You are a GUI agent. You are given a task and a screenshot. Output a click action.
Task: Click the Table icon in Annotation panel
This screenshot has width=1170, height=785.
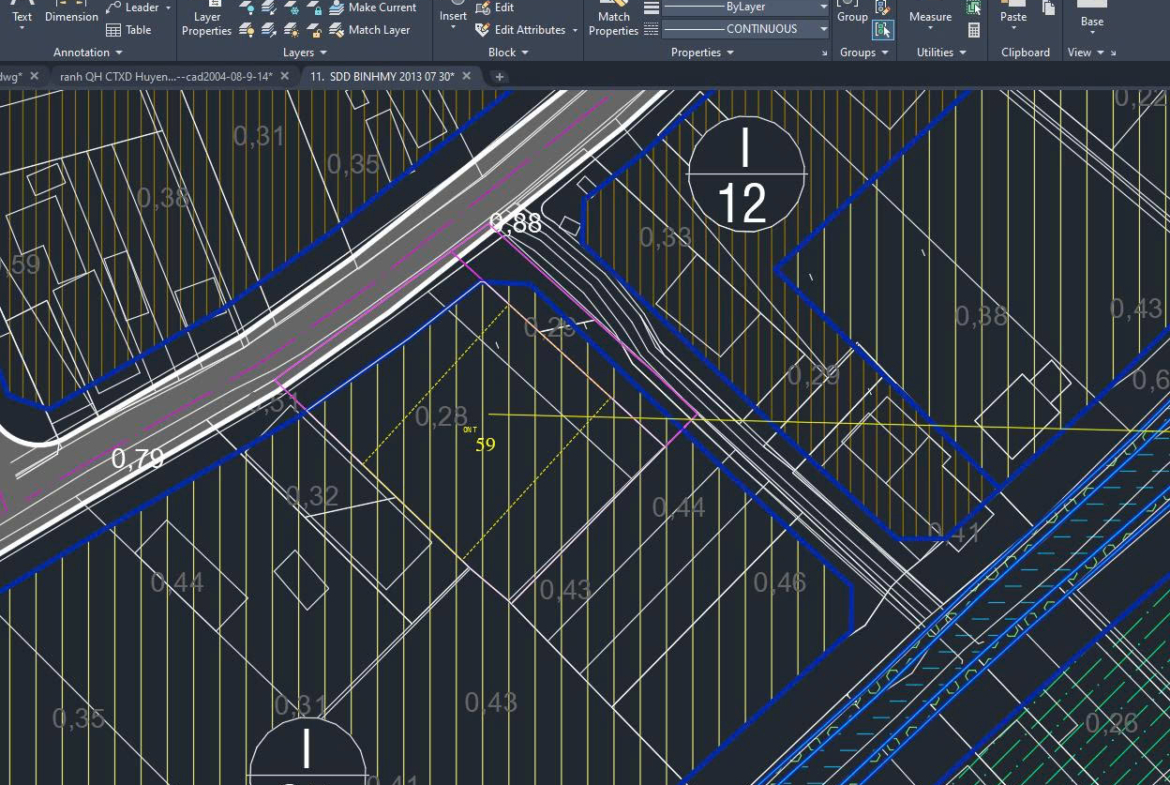[114, 30]
